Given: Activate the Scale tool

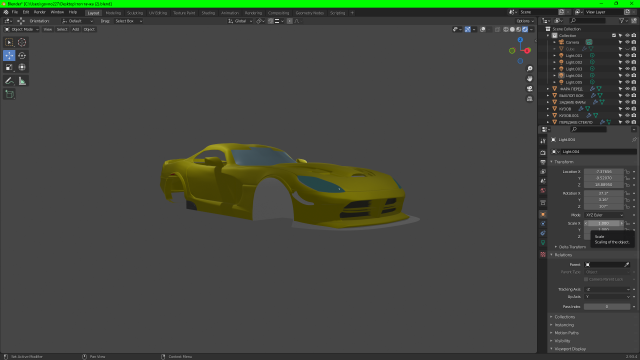Looking at the screenshot, I should [9, 67].
